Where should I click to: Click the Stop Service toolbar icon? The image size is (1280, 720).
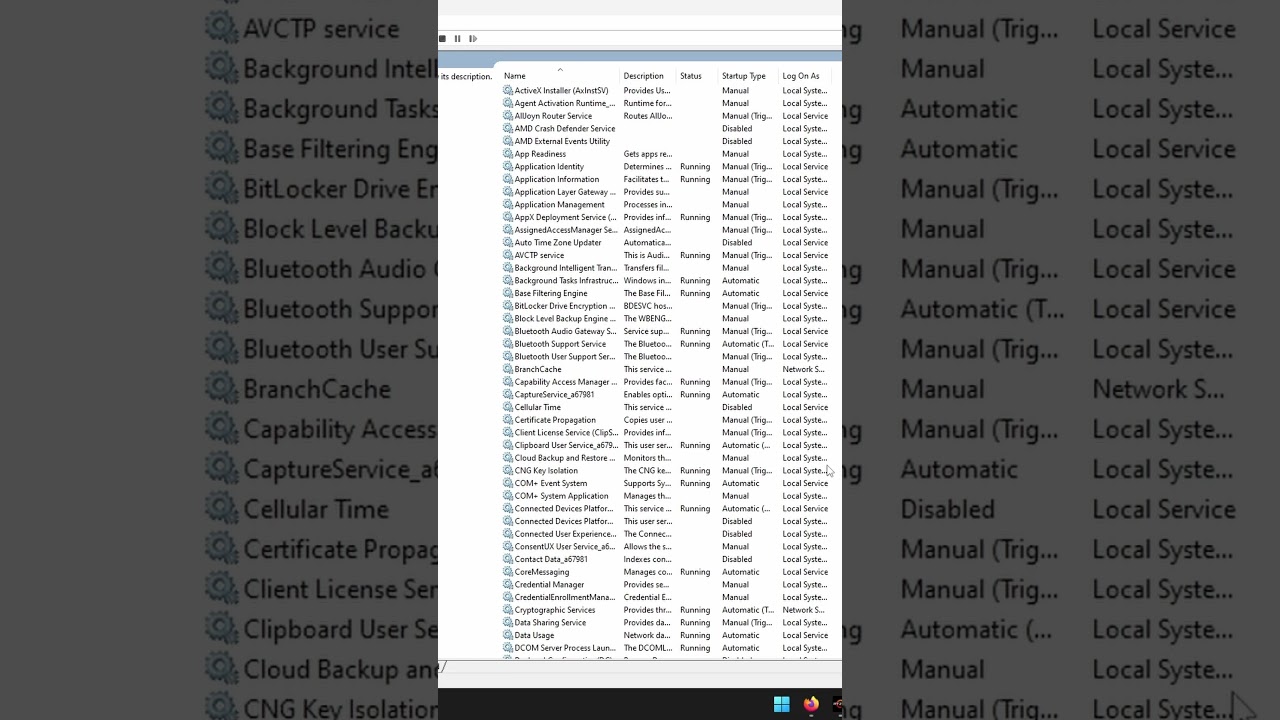click(x=443, y=39)
